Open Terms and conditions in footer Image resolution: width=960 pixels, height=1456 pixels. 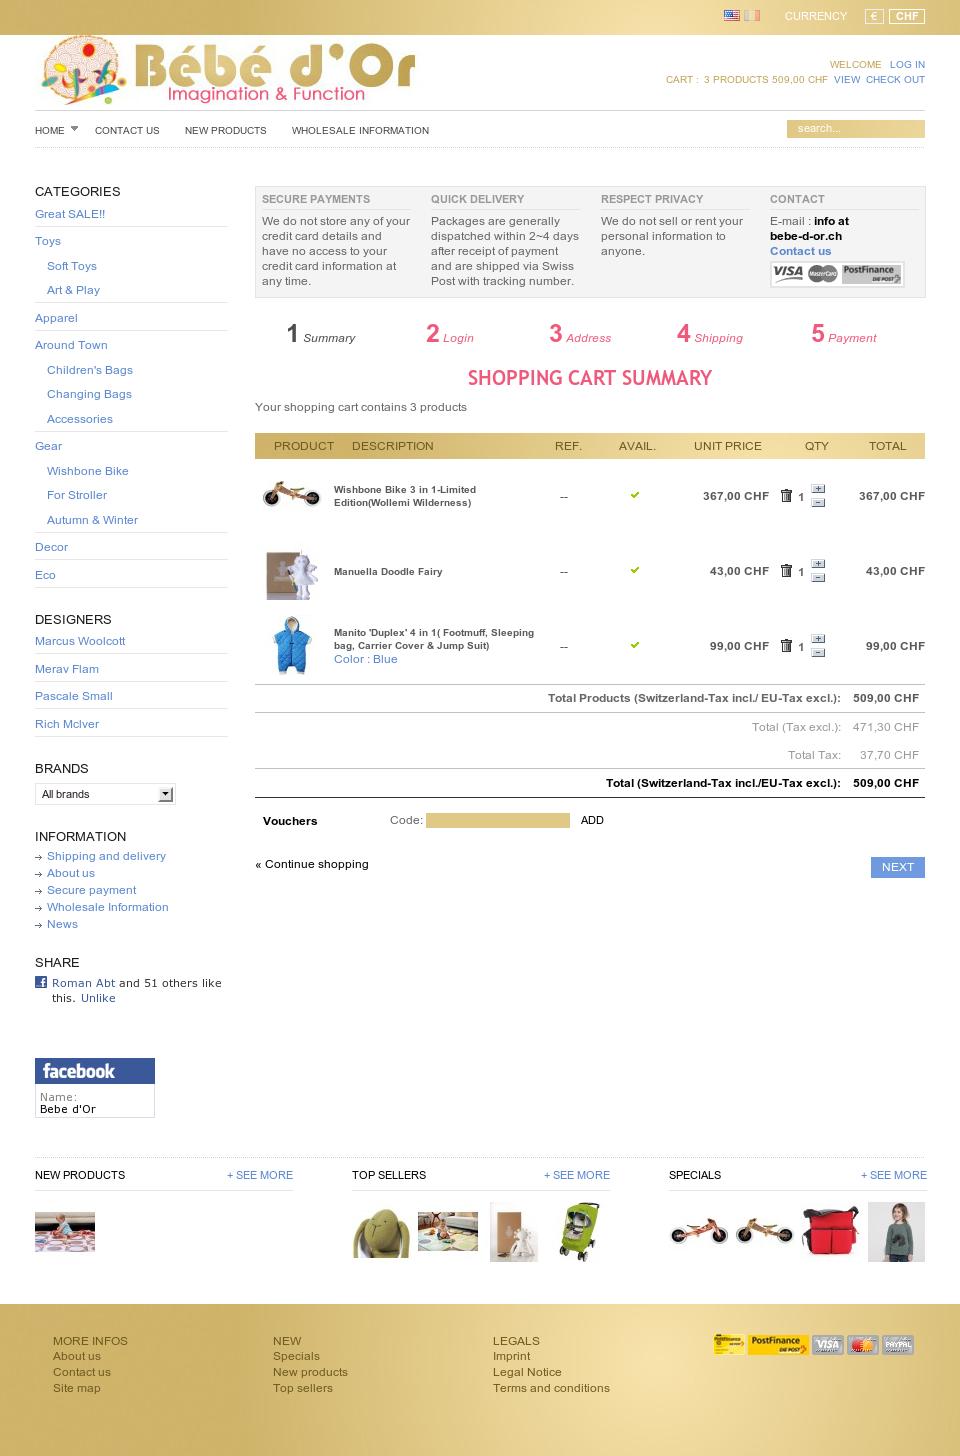point(551,1388)
